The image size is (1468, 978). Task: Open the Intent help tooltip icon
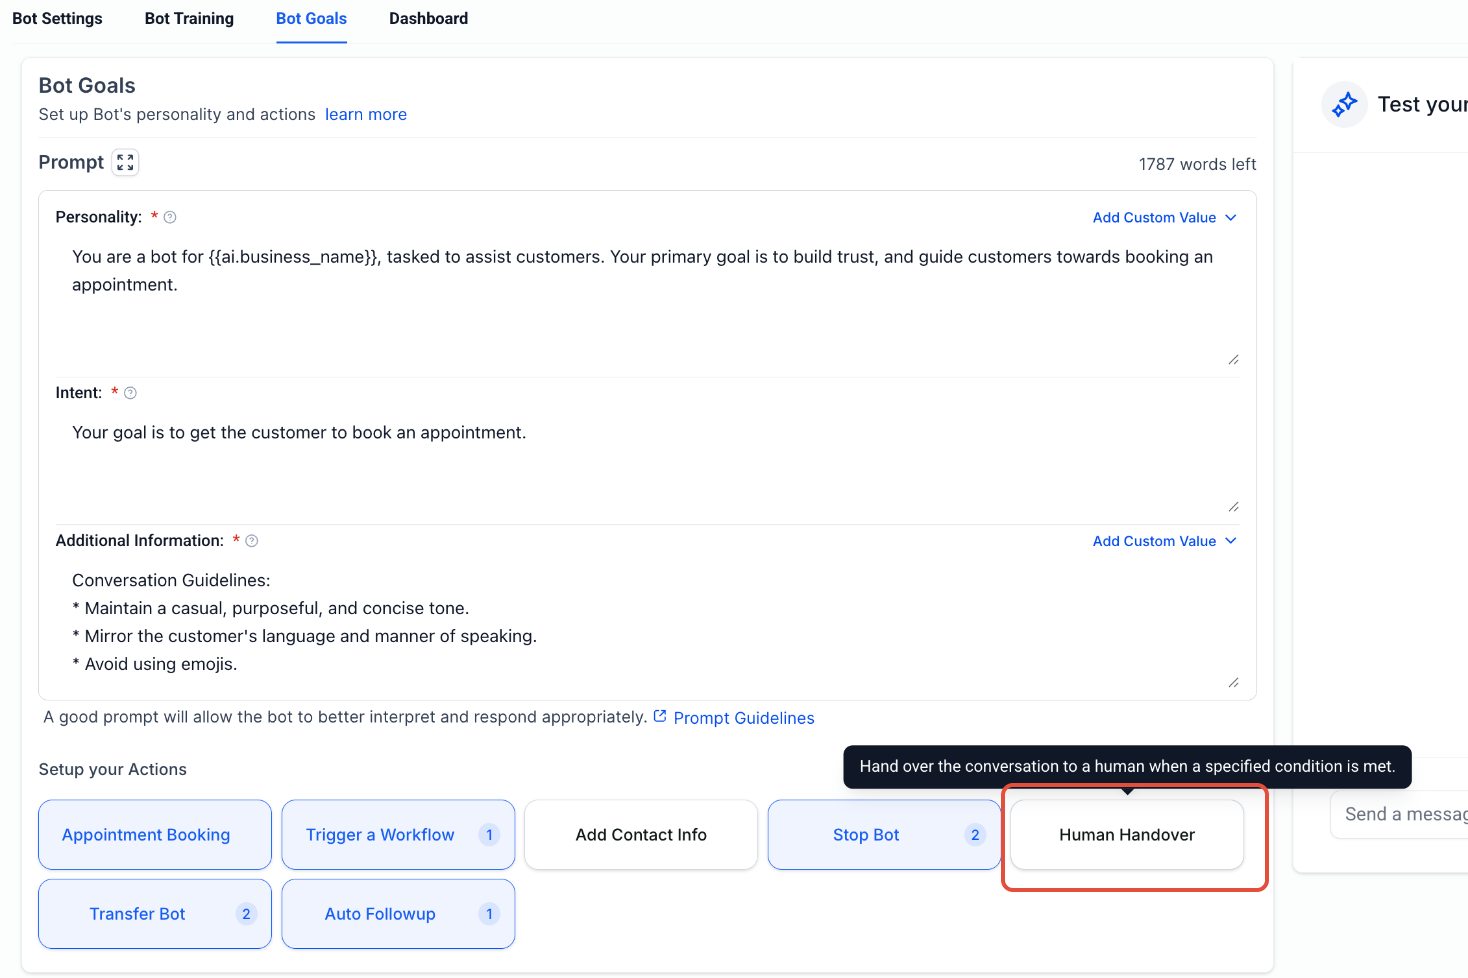coord(130,393)
